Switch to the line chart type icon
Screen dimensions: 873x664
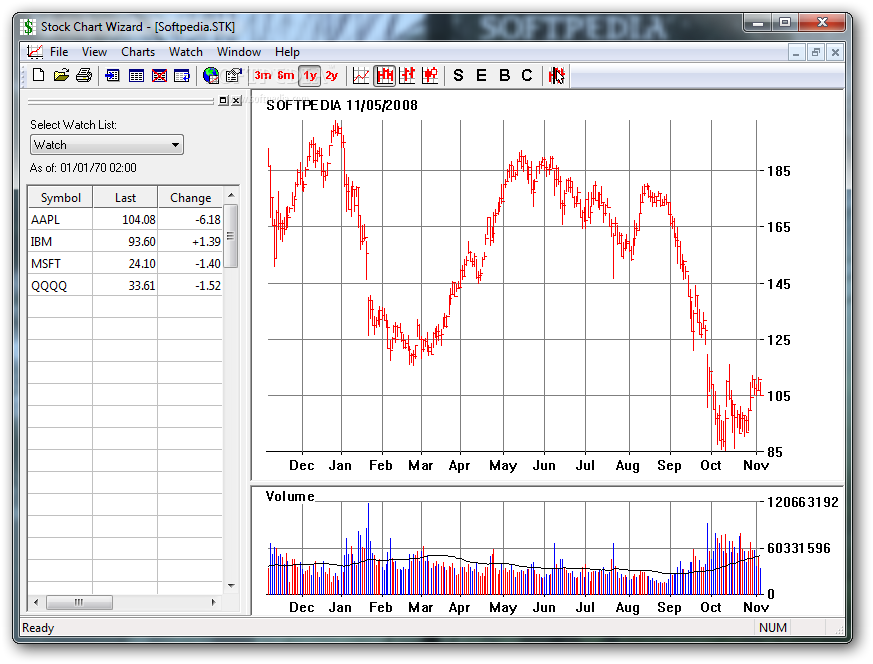pos(361,75)
